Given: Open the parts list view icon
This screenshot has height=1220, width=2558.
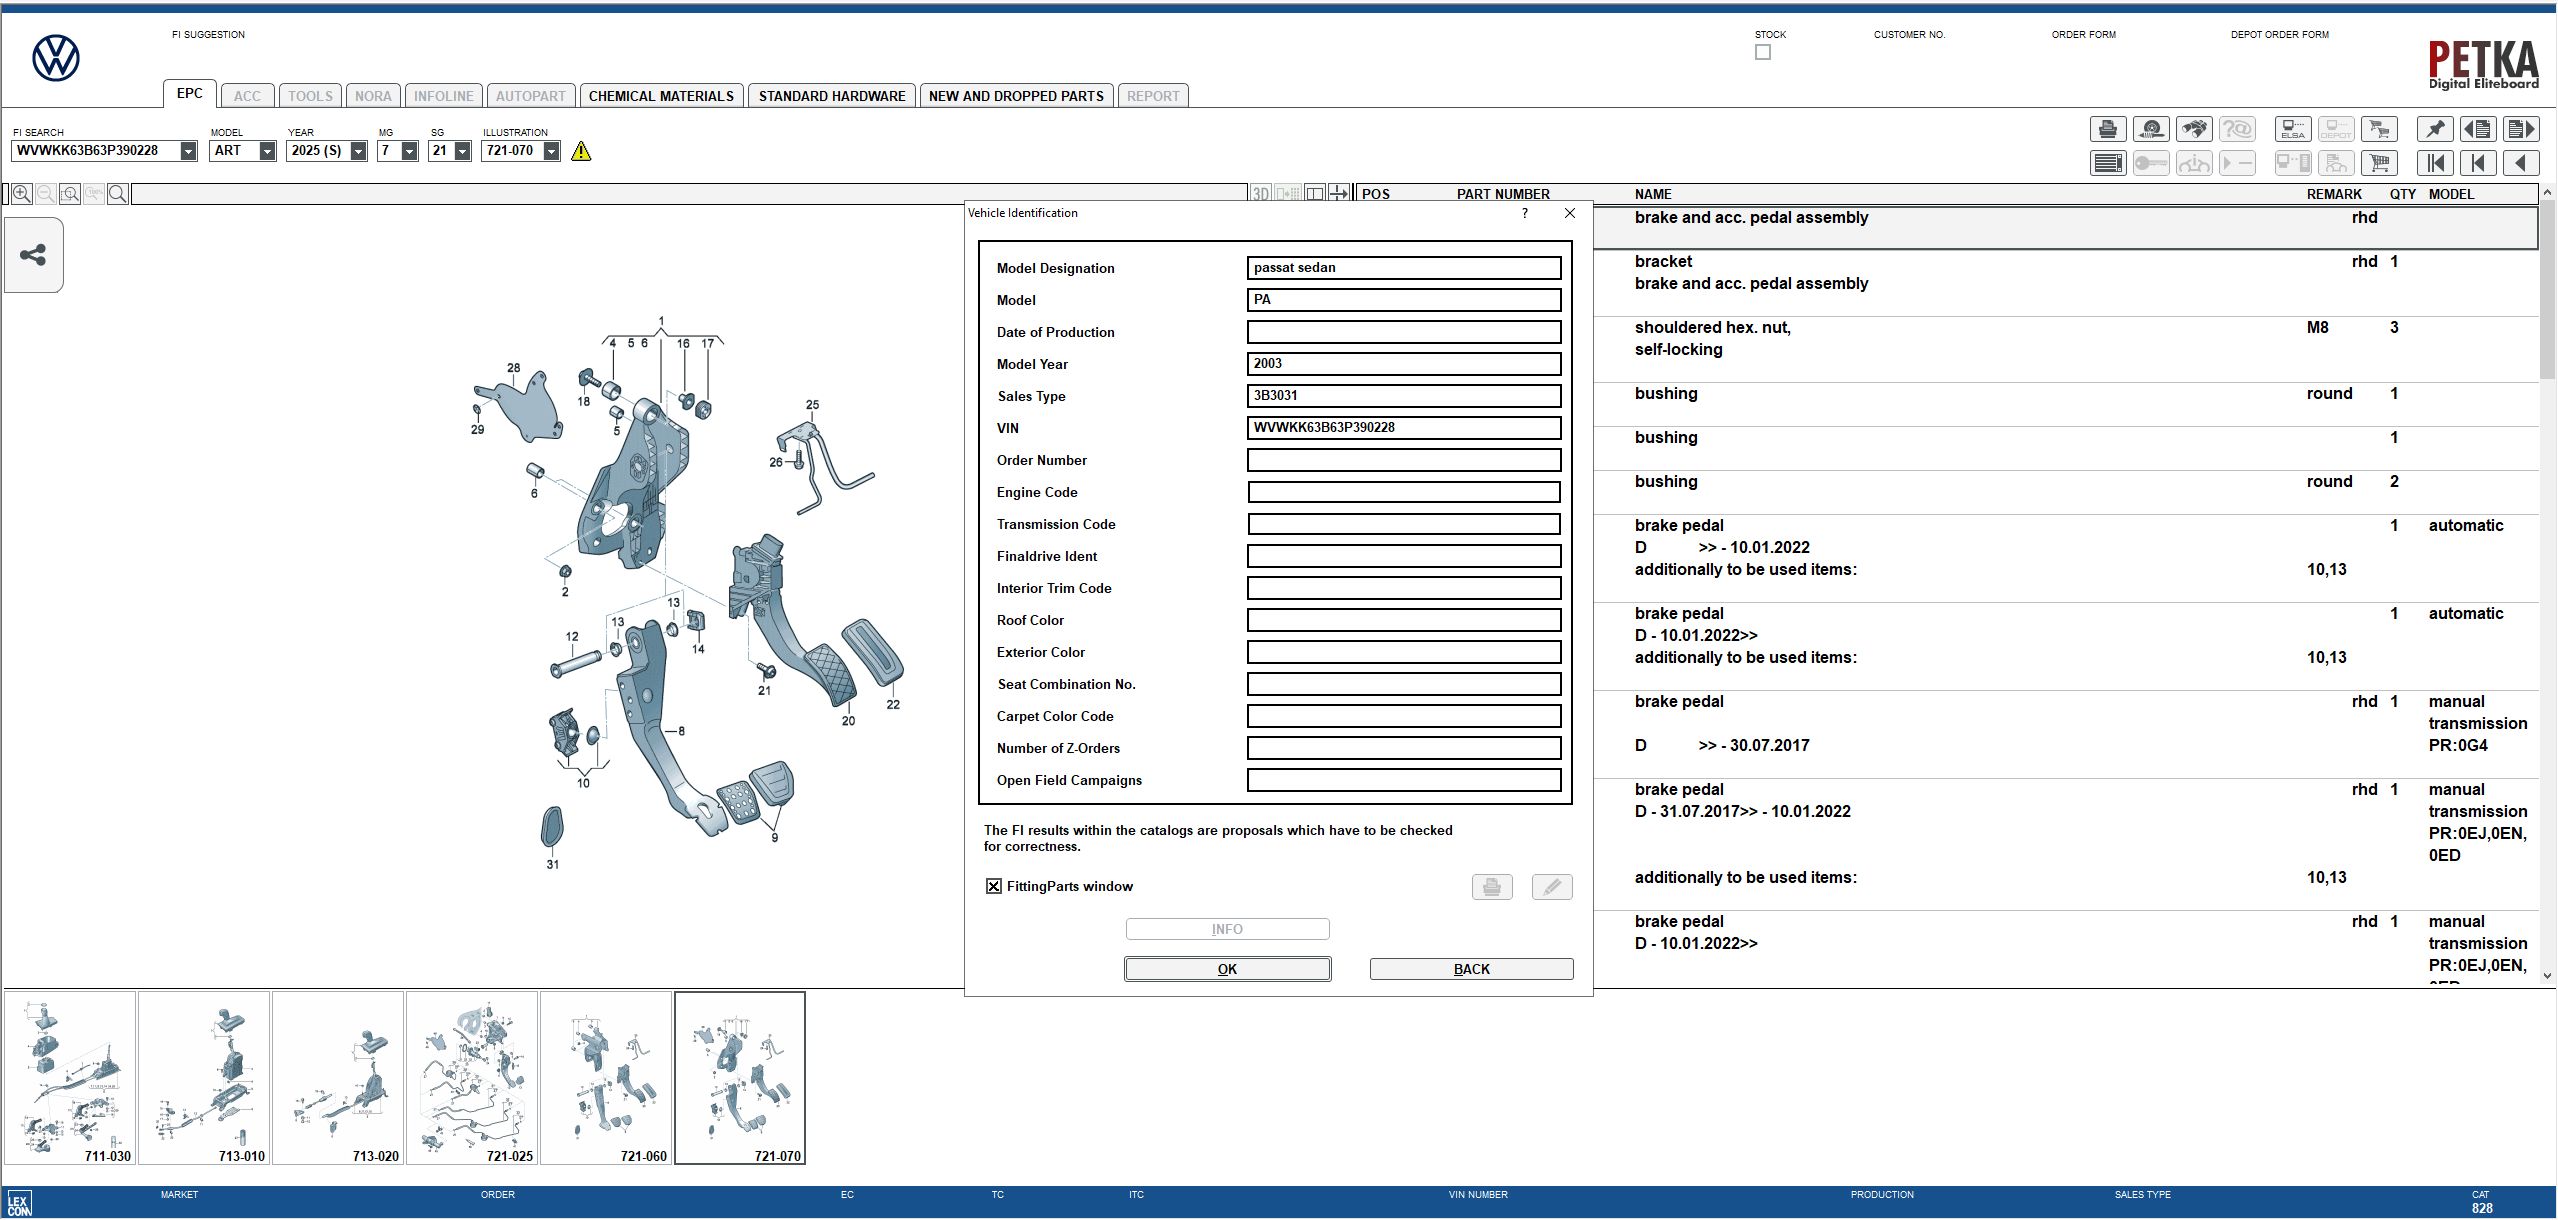Looking at the screenshot, I should click(2108, 163).
